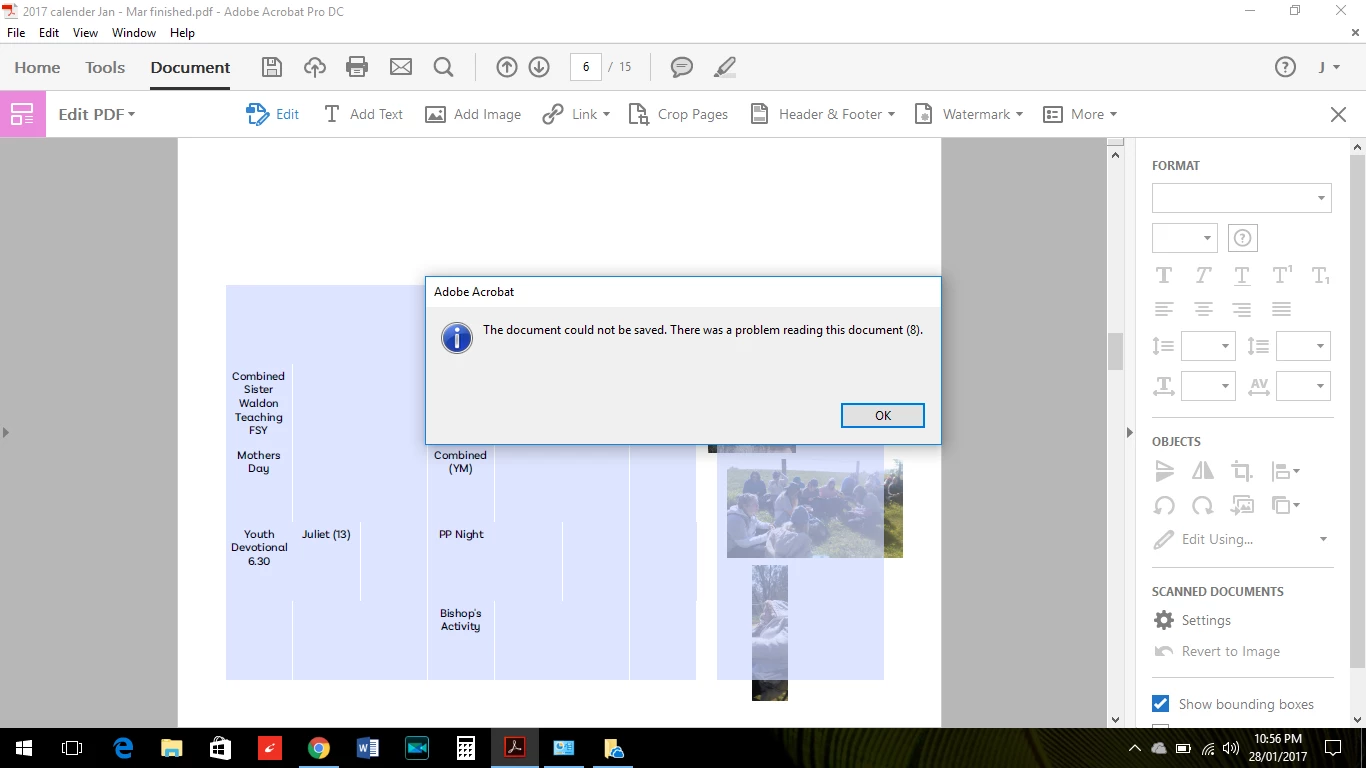Open Chrome from the taskbar
This screenshot has width=1366, height=768.
(319, 748)
